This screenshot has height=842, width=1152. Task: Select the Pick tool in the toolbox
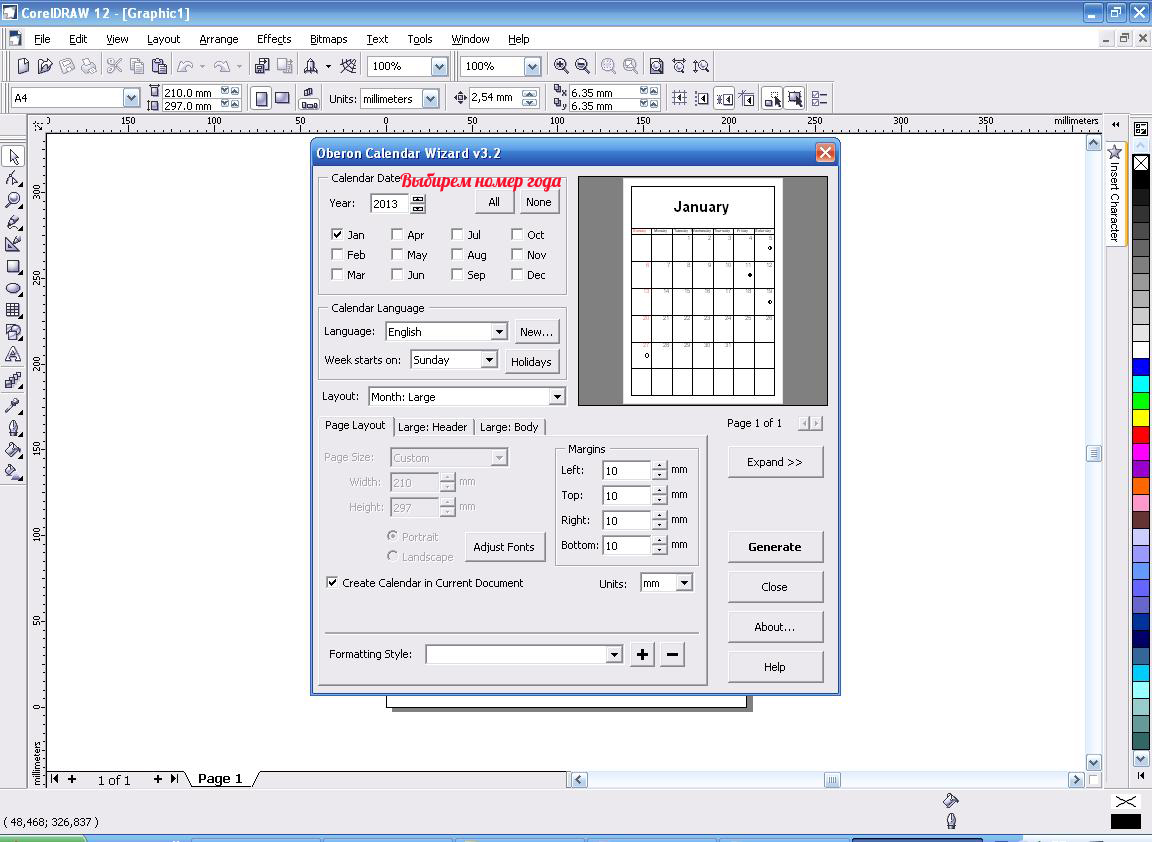coord(13,156)
